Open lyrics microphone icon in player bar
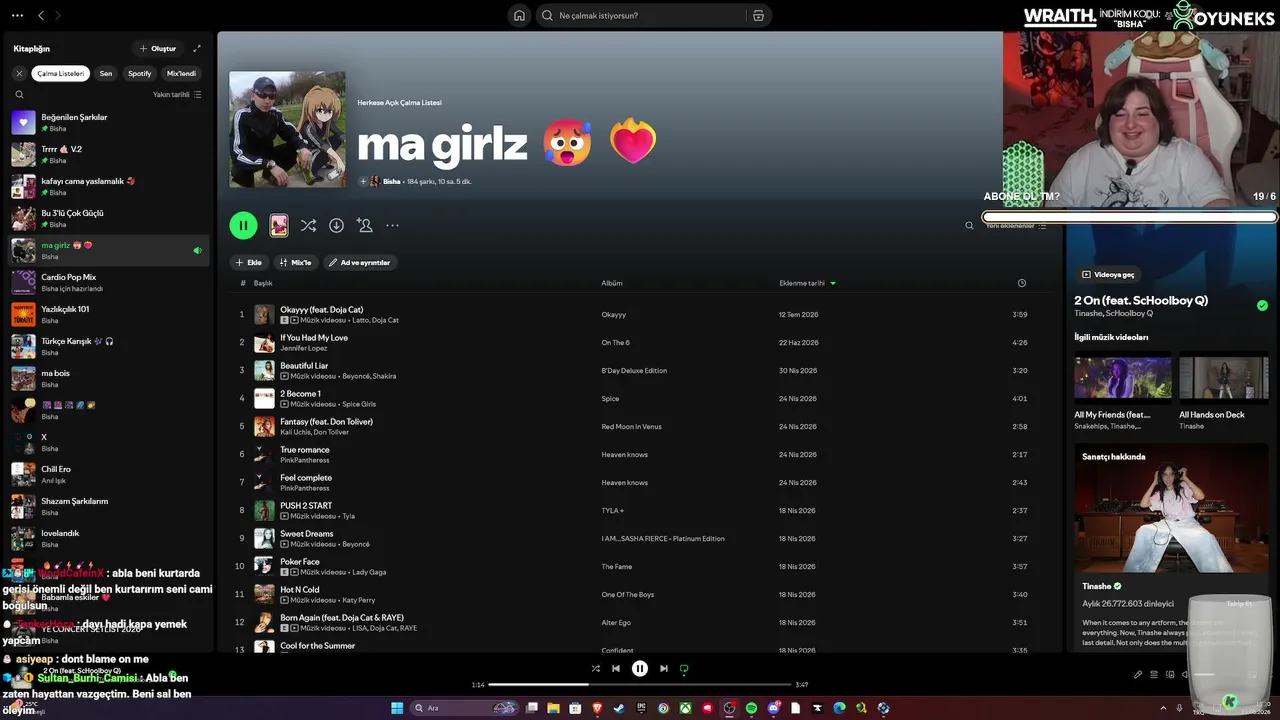1280x720 pixels. click(x=1138, y=674)
